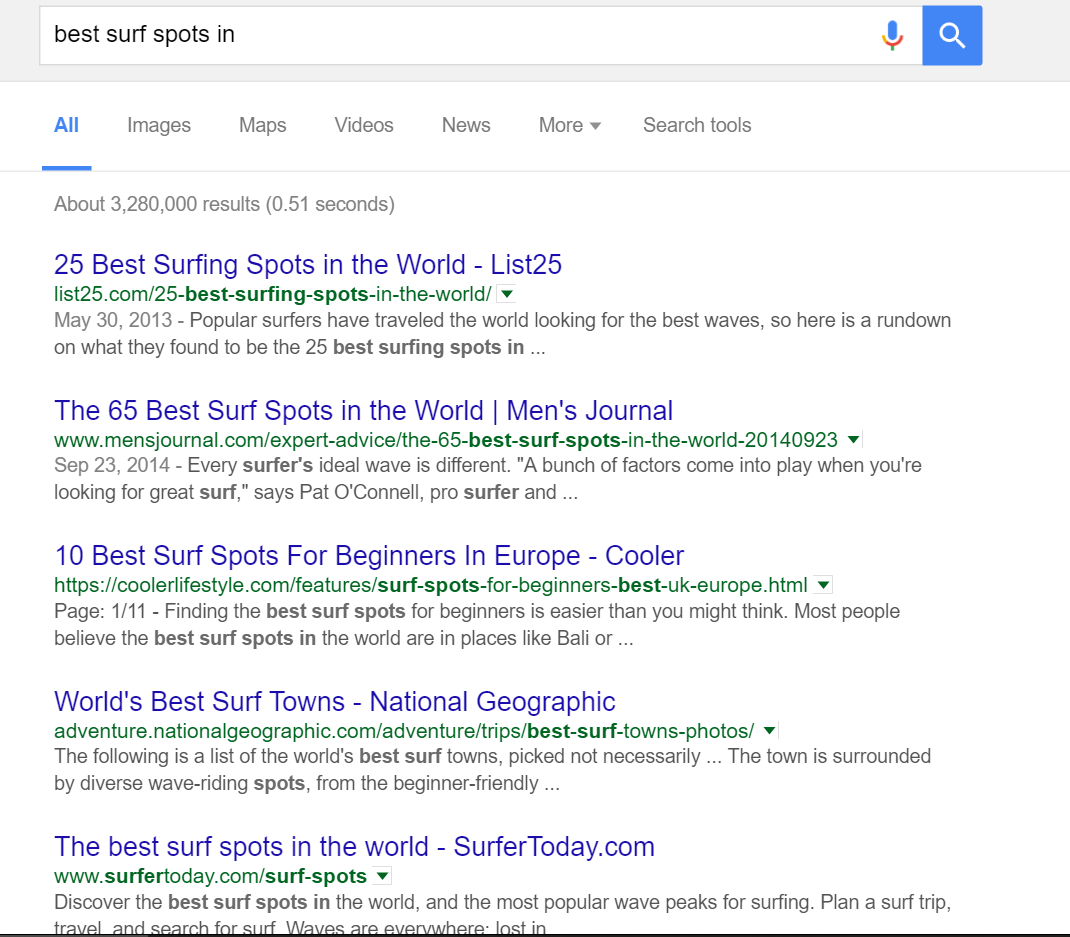The height and width of the screenshot is (937, 1070).
Task: Click the www.surfertoday.com/surf-spots URL text
Action: [x=210, y=876]
